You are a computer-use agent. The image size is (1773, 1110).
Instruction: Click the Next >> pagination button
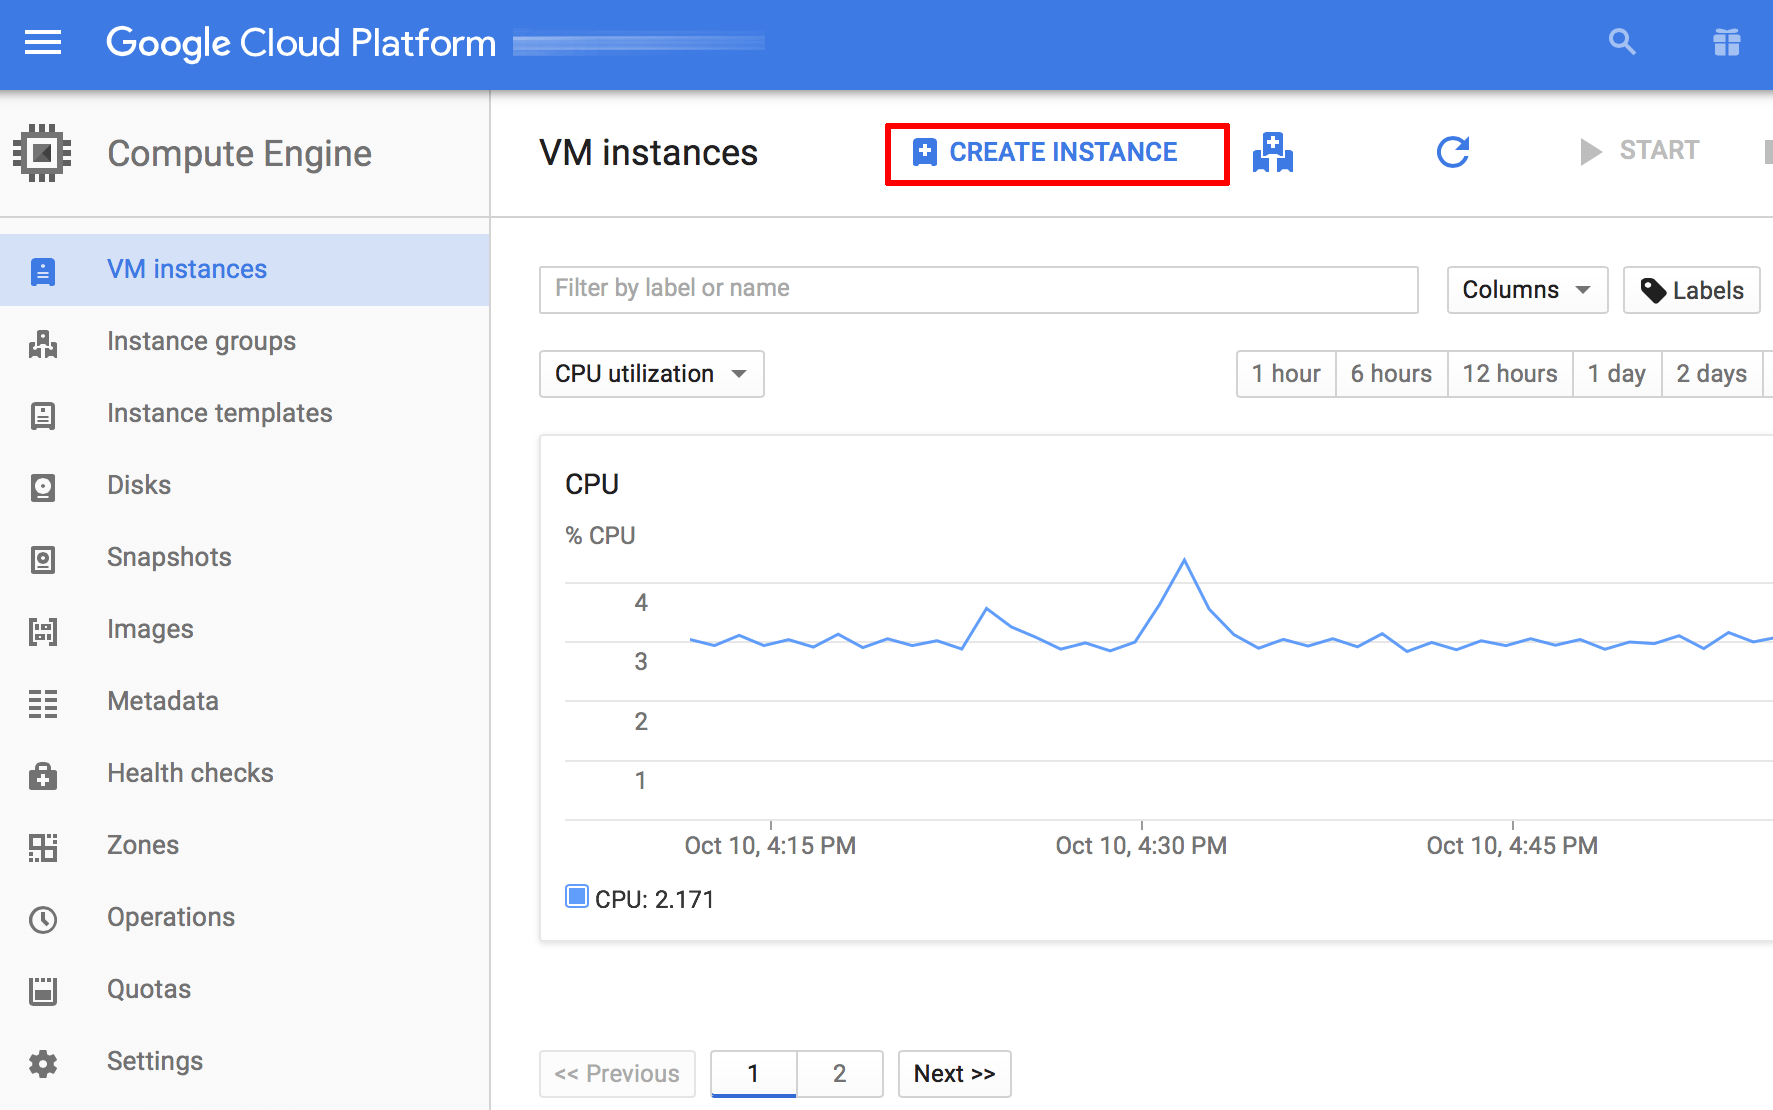954,1074
